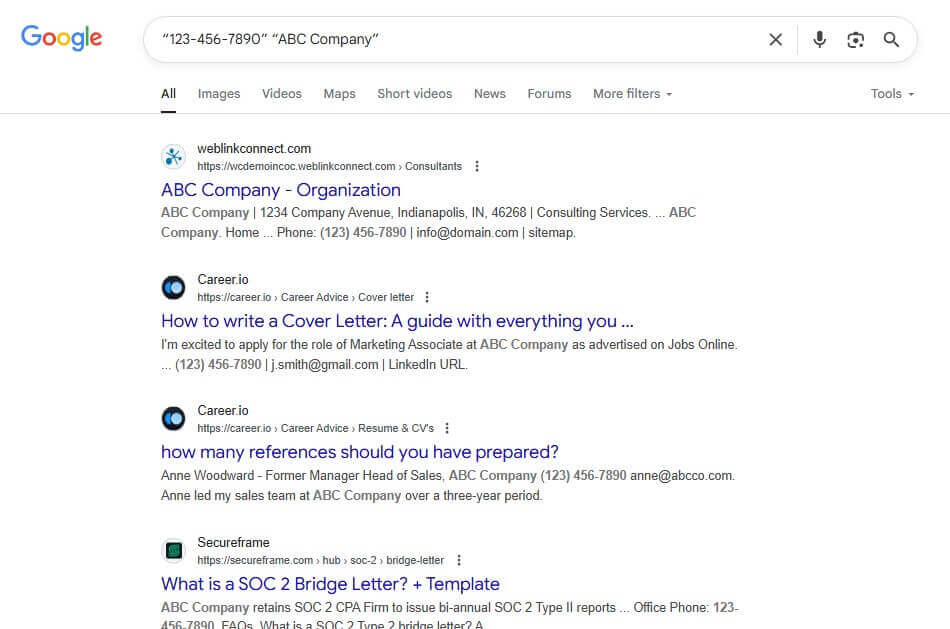Click the Google logo
This screenshot has width=950, height=629.
pos(61,38)
